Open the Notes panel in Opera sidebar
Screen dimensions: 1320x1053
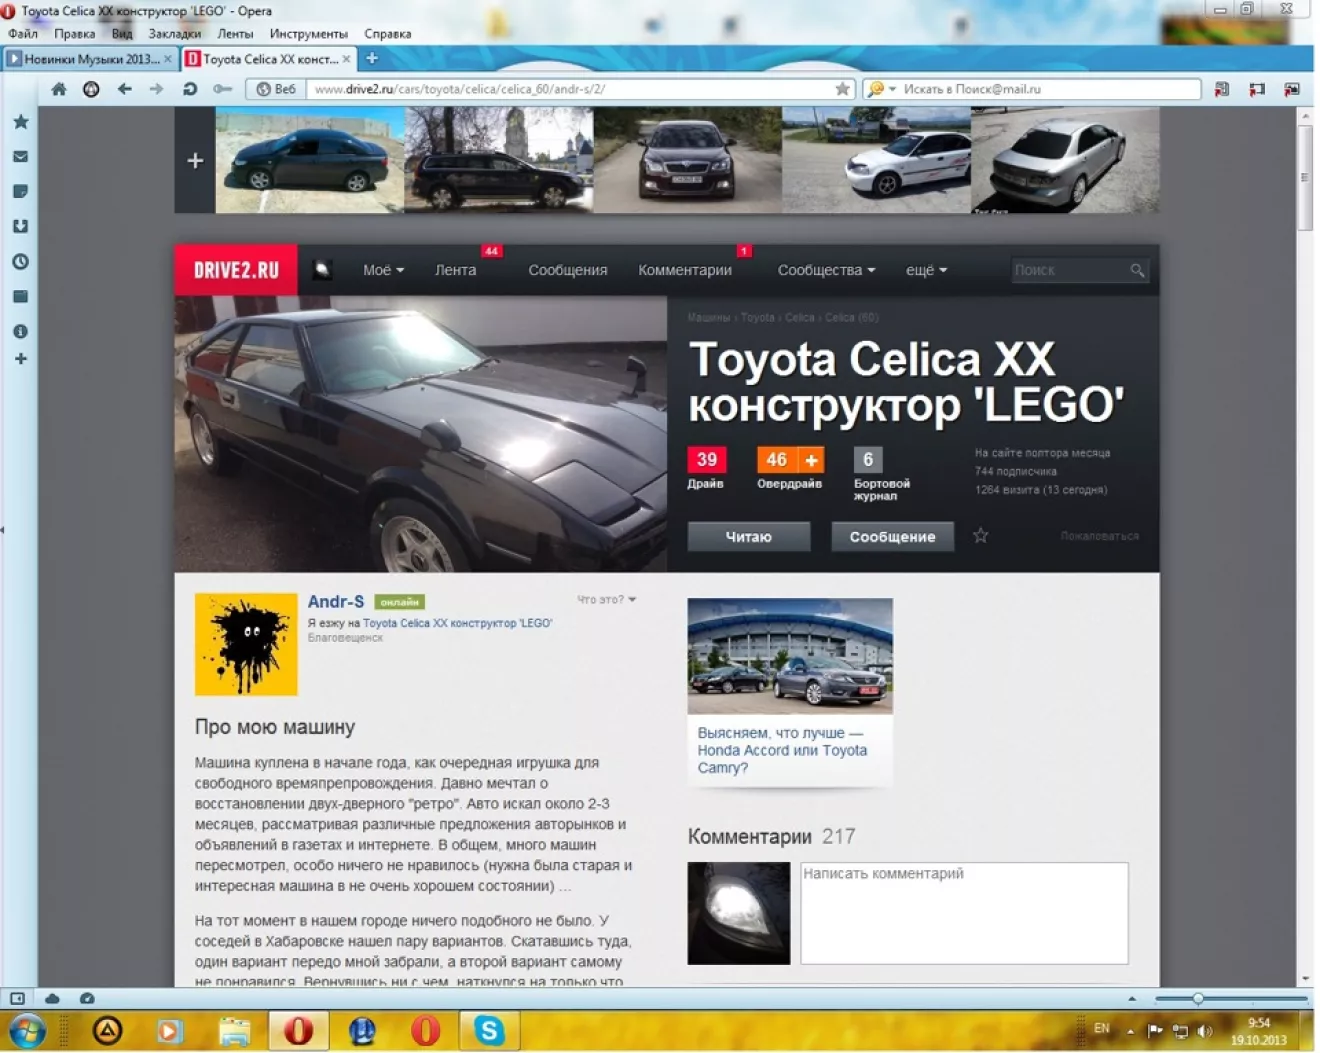click(x=20, y=191)
